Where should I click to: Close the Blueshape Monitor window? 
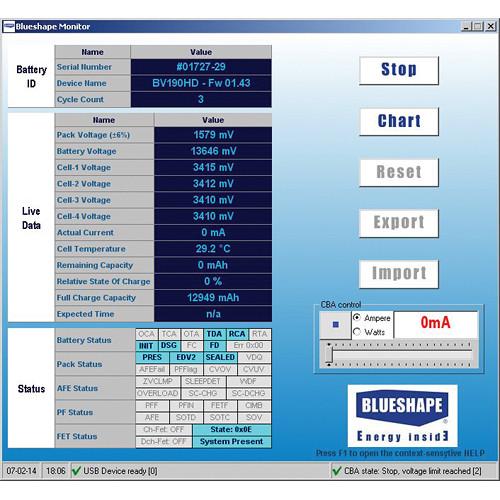point(490,26)
